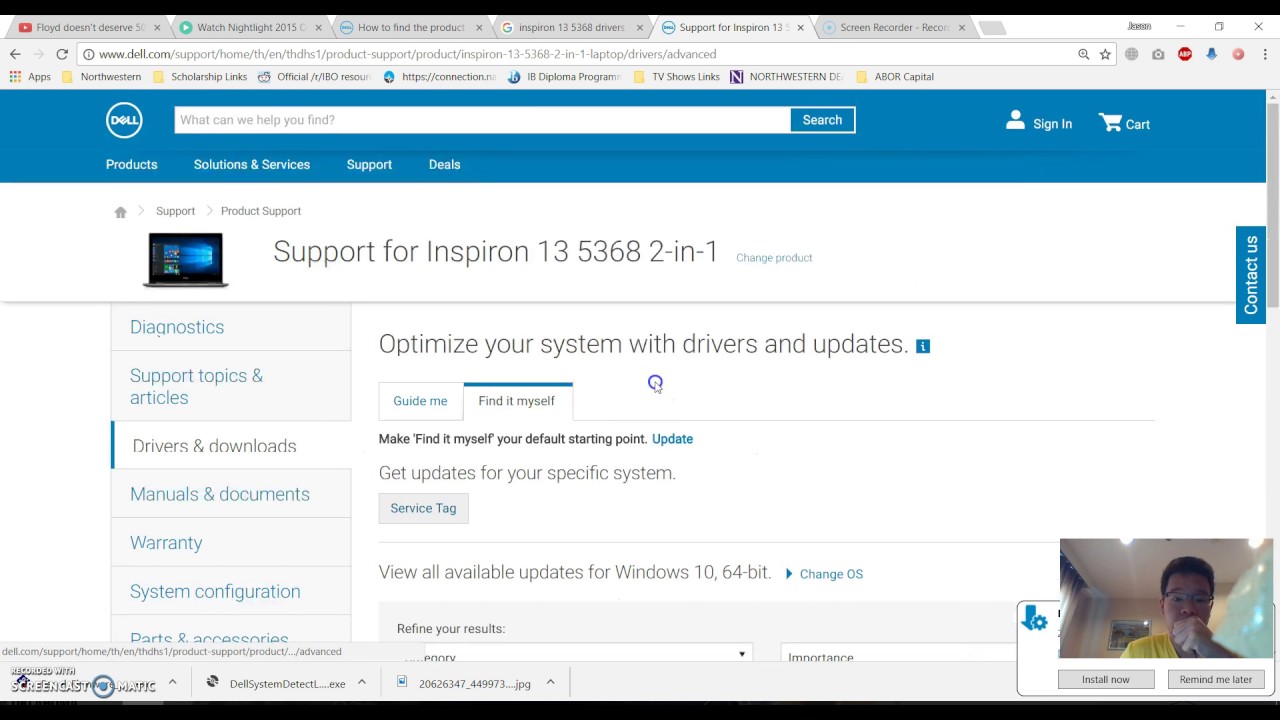Click the 'What can we help you find' search box
The height and width of the screenshot is (720, 1280).
point(482,120)
